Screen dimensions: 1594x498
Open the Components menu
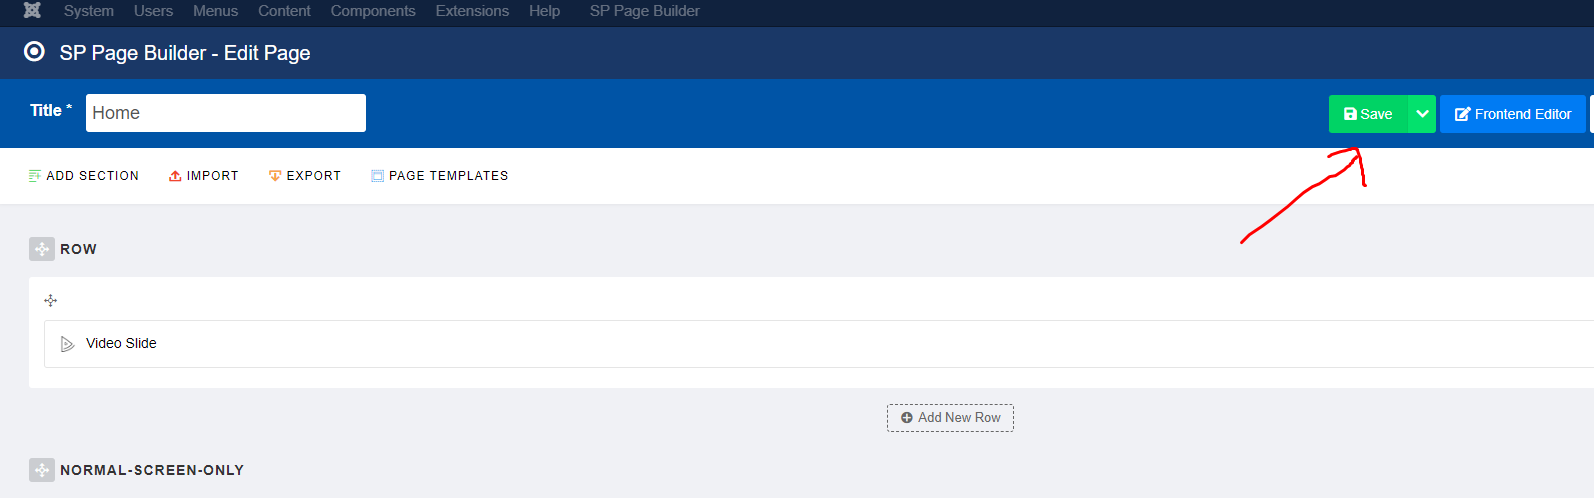point(373,11)
